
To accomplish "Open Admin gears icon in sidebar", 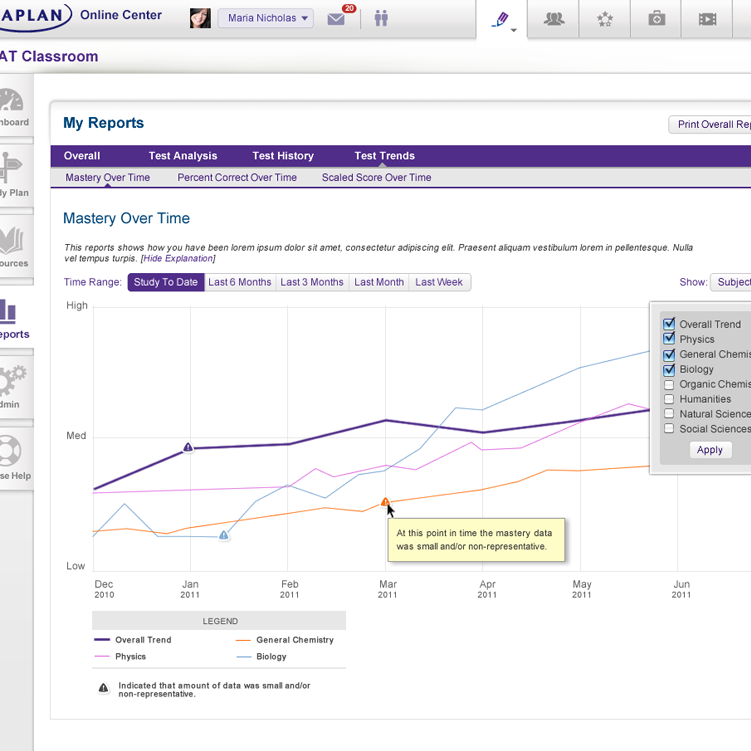I will tap(12, 388).
